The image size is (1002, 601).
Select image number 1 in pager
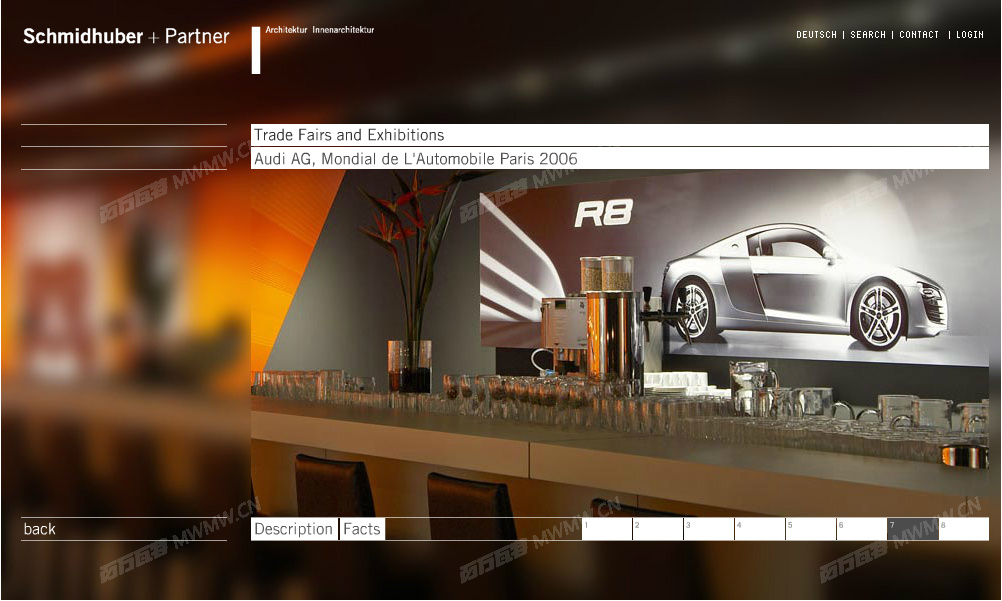click(x=606, y=529)
